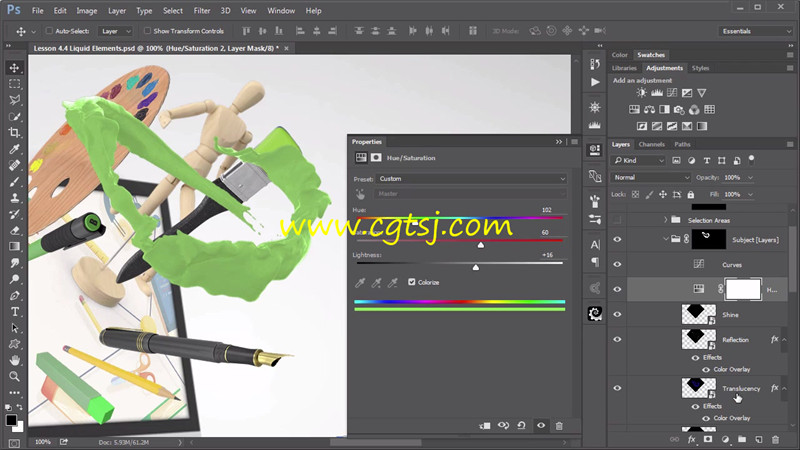
Task: Click the foreground color swatch
Action: pyautogui.click(x=11, y=420)
